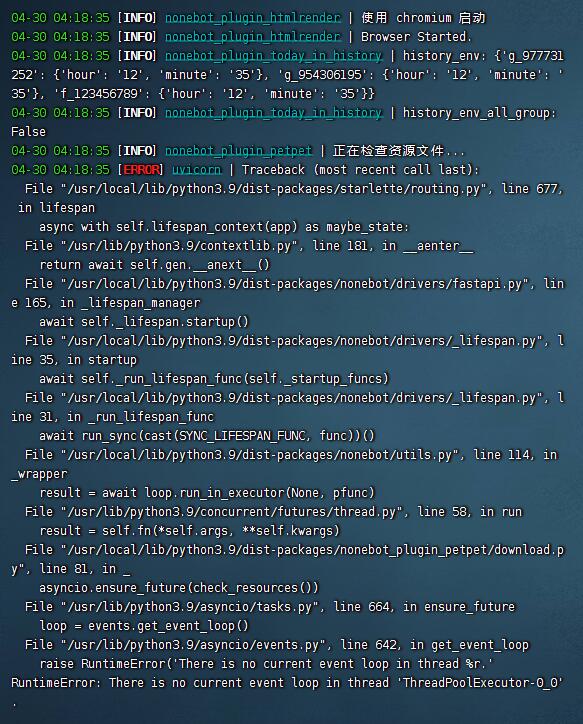Click the 'False' value under history_env_all_group

(29, 132)
